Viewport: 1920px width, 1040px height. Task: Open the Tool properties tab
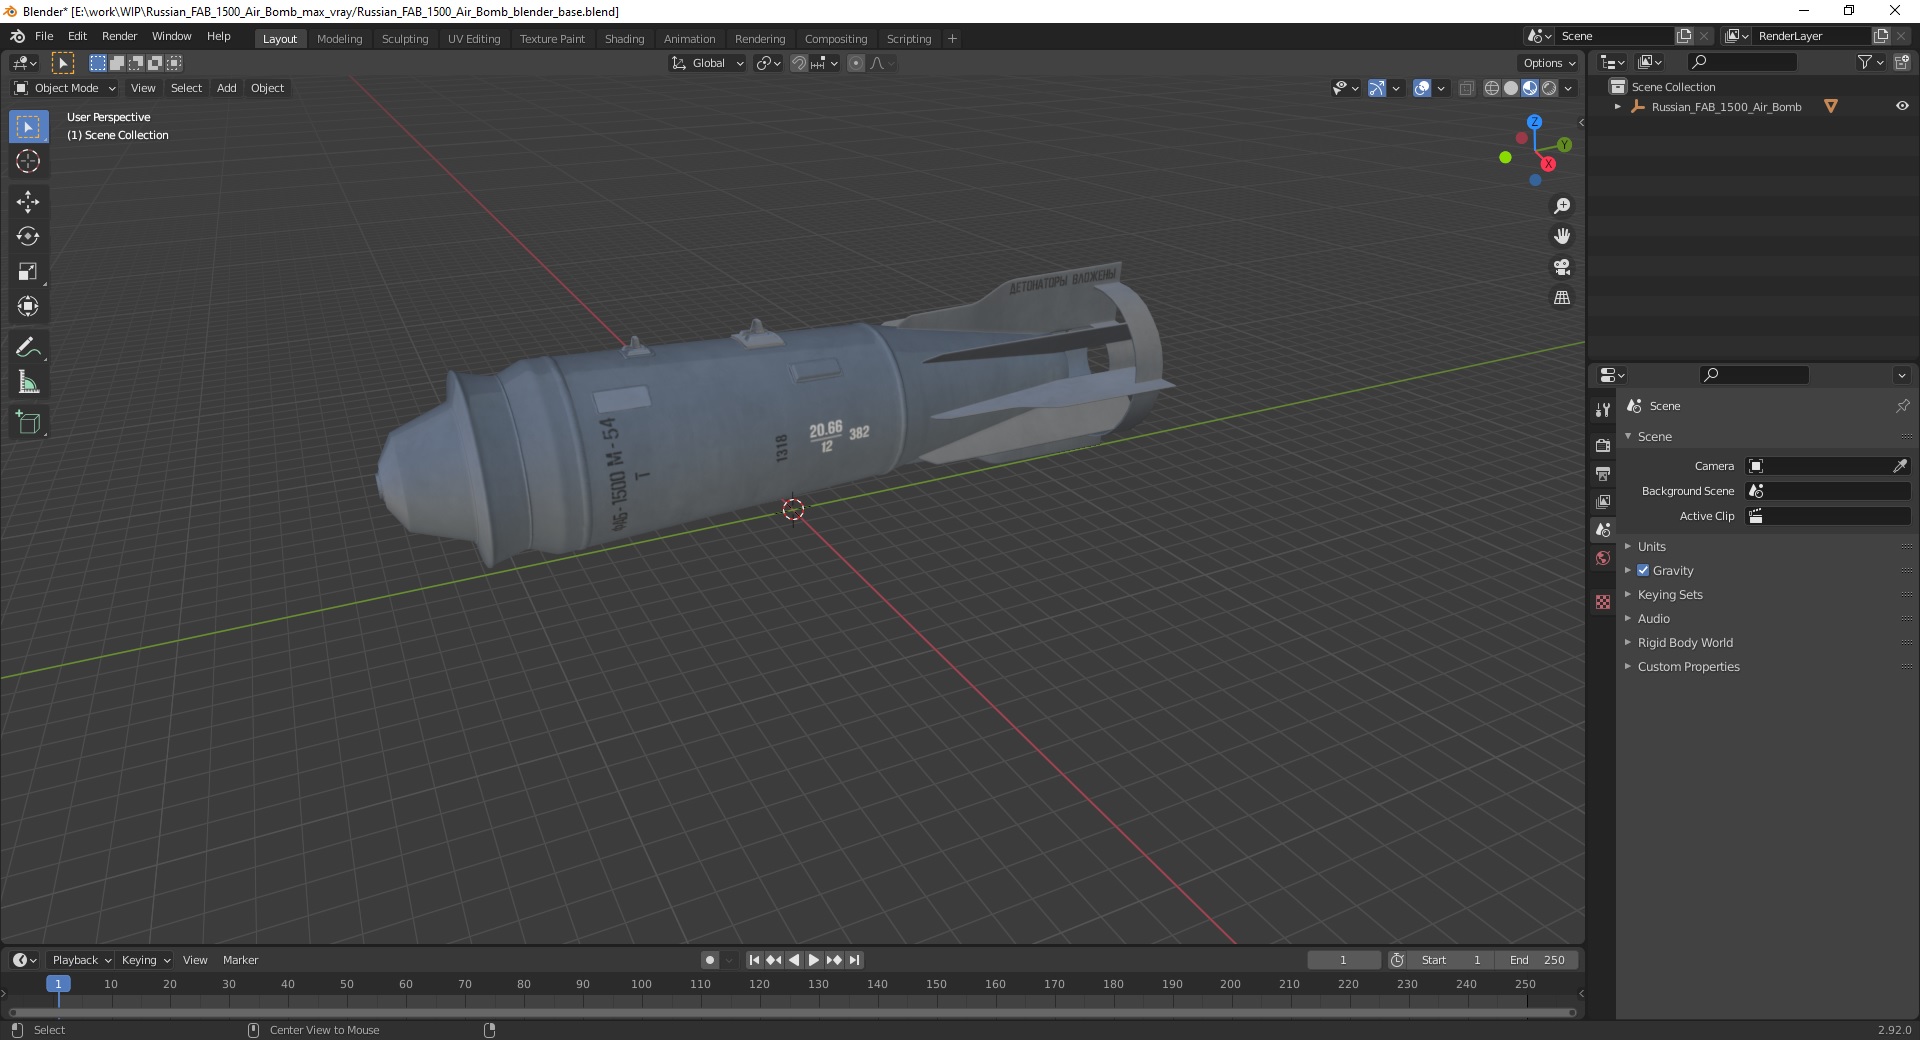[x=1603, y=410]
